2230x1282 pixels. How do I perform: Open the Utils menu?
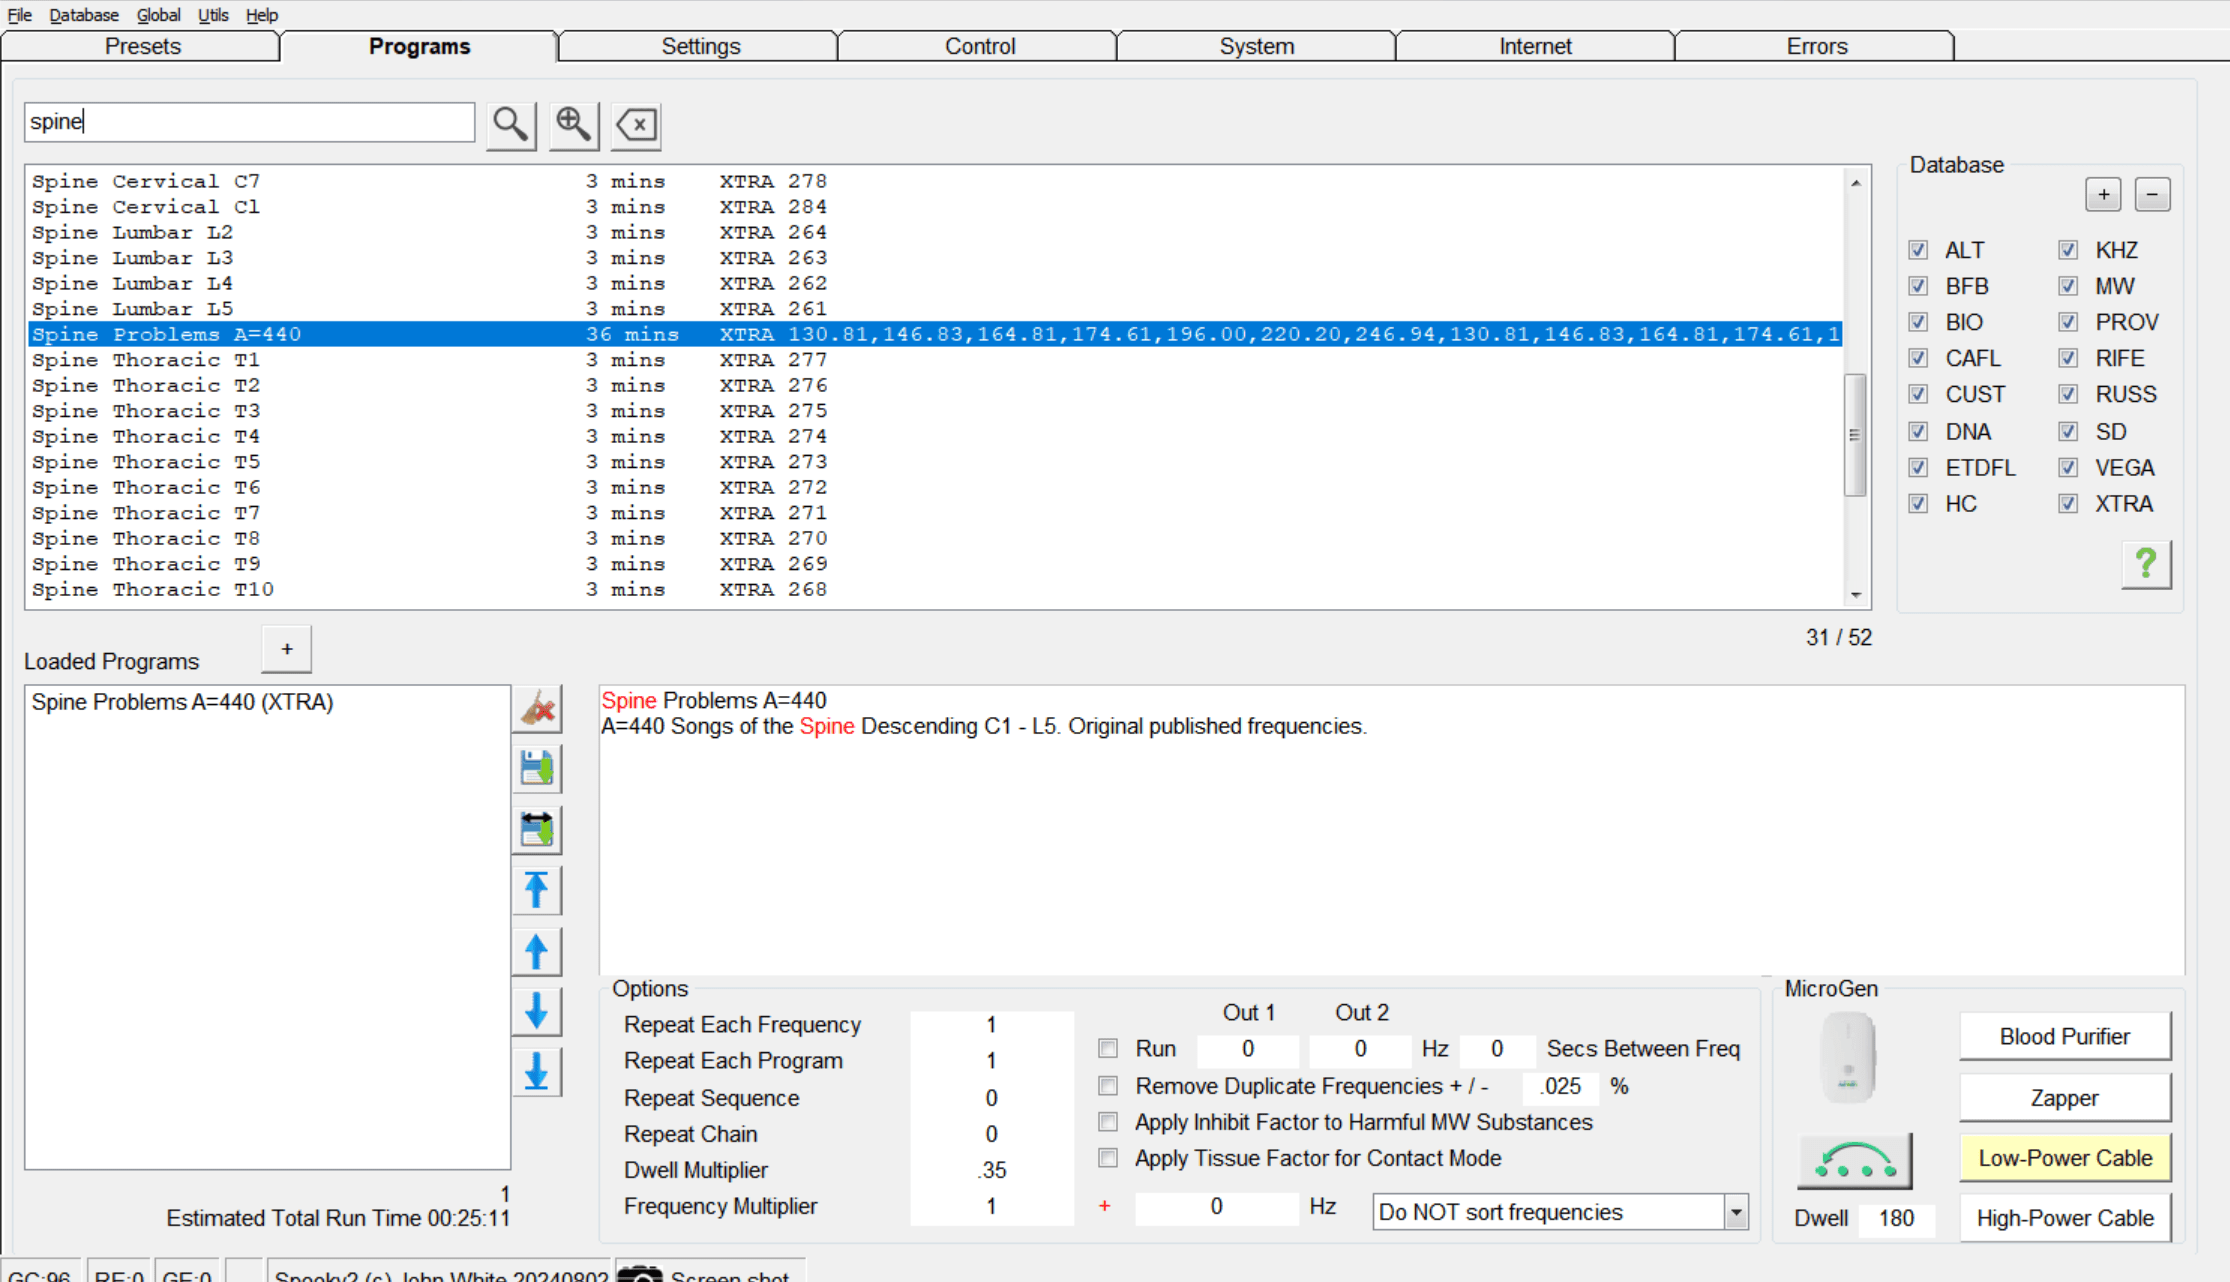coord(213,15)
